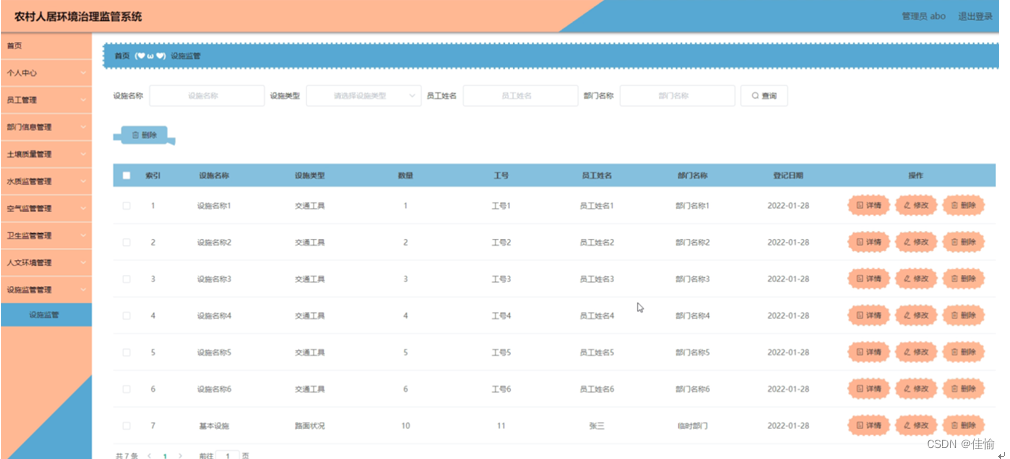Image resolution: width=1010 pixels, height=459 pixels.
Task: Click into the 员工姓名 search field
Action: [x=520, y=96]
